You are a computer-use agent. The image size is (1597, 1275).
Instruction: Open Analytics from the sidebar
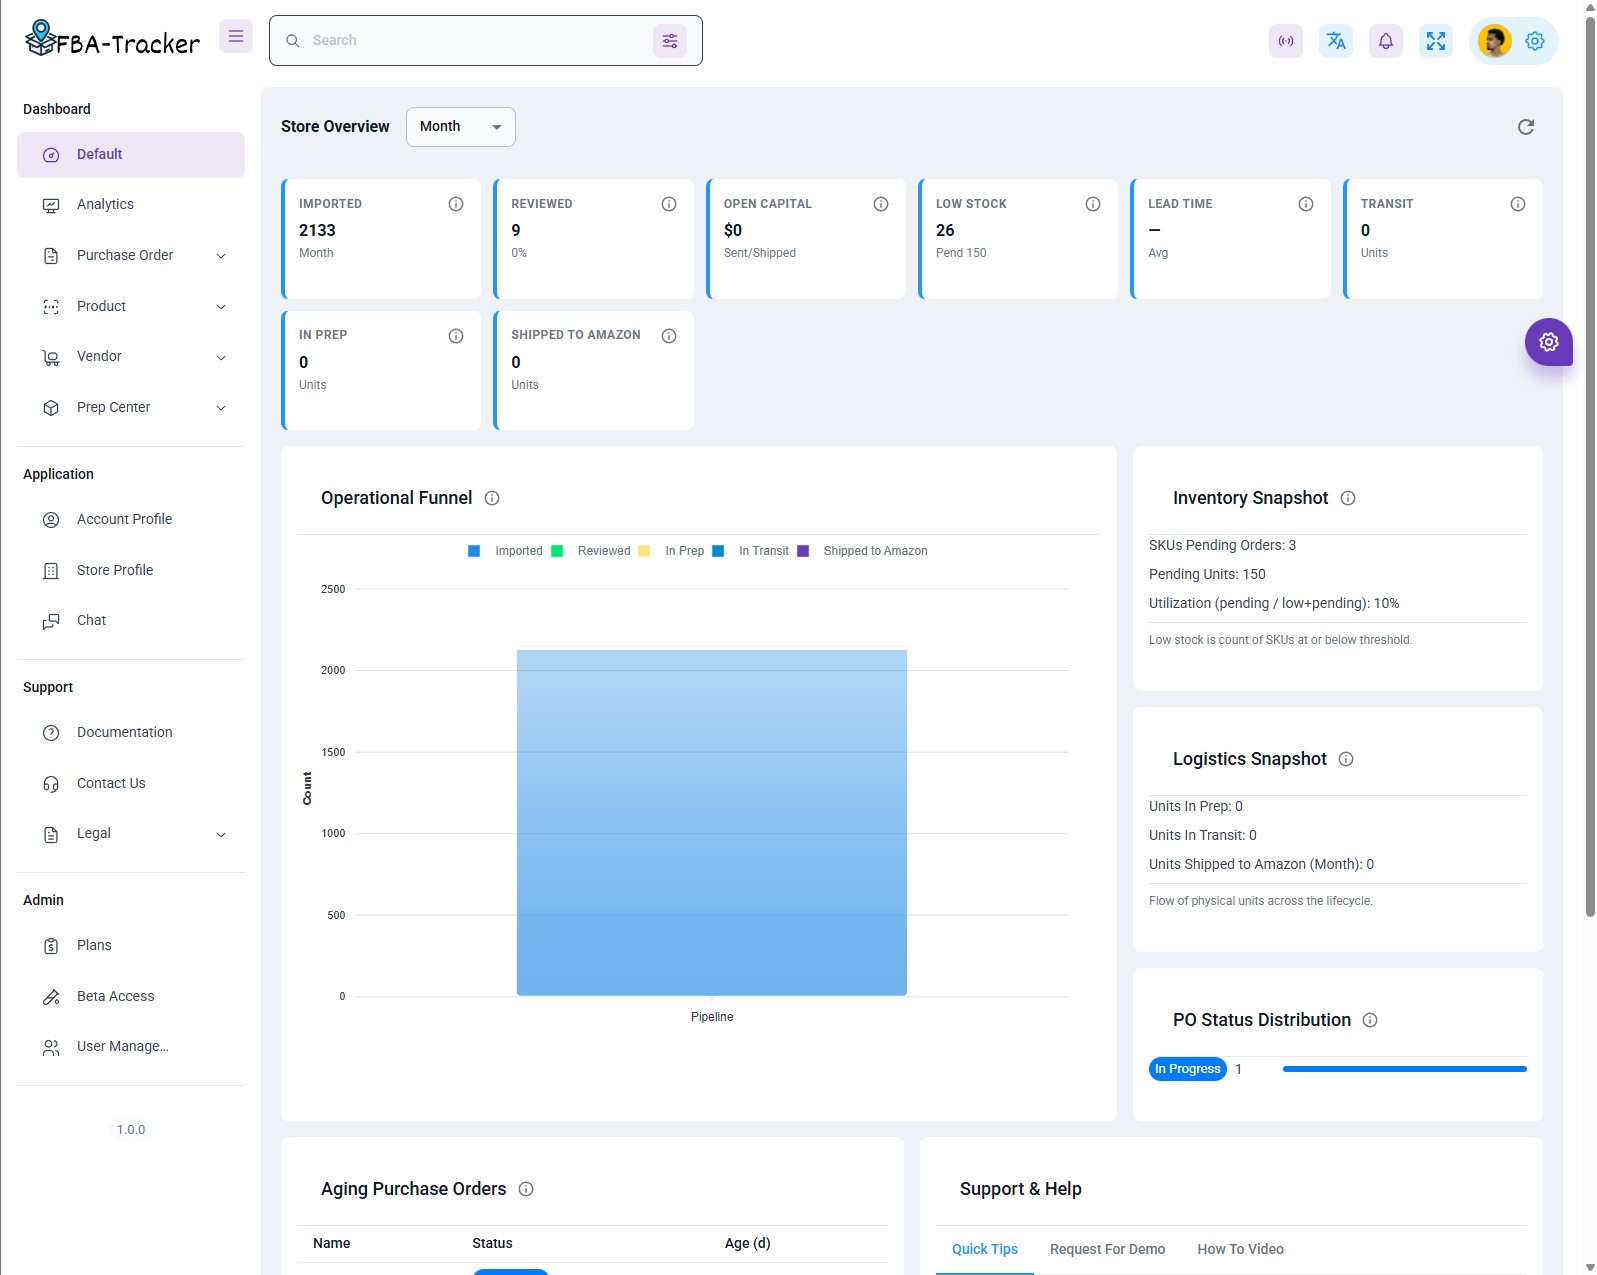coord(131,205)
